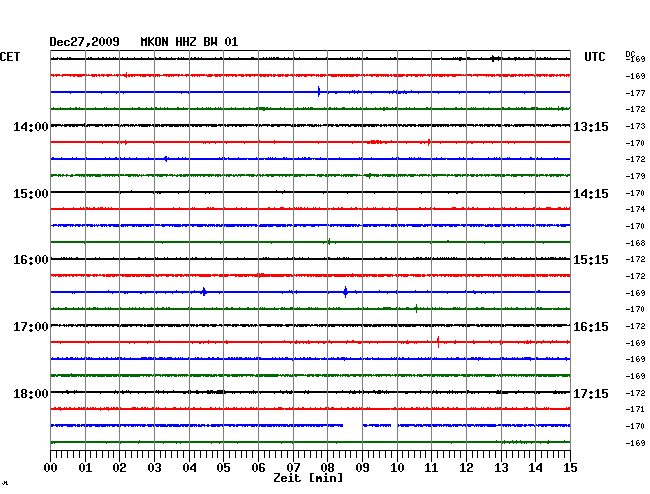Click the red trace spike in the 17:00 hour
This screenshot has height=494, width=650.
click(x=438, y=342)
